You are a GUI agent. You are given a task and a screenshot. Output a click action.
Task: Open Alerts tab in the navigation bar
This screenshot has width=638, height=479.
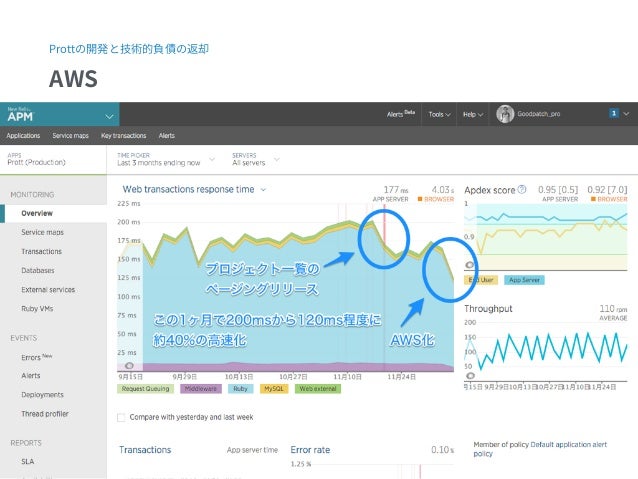[166, 136]
